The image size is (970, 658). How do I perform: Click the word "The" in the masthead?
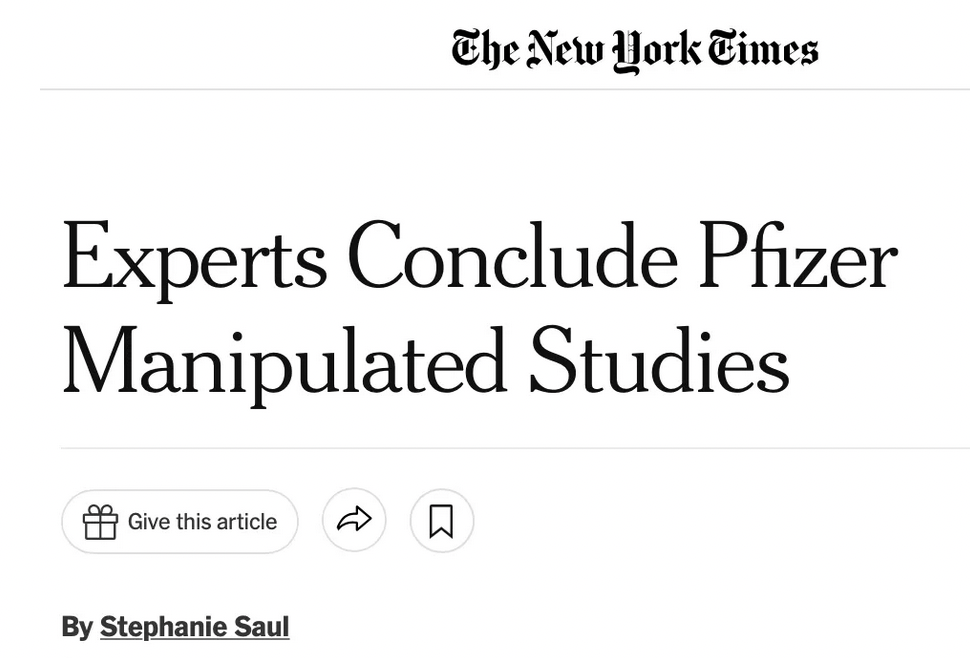click(x=484, y=50)
